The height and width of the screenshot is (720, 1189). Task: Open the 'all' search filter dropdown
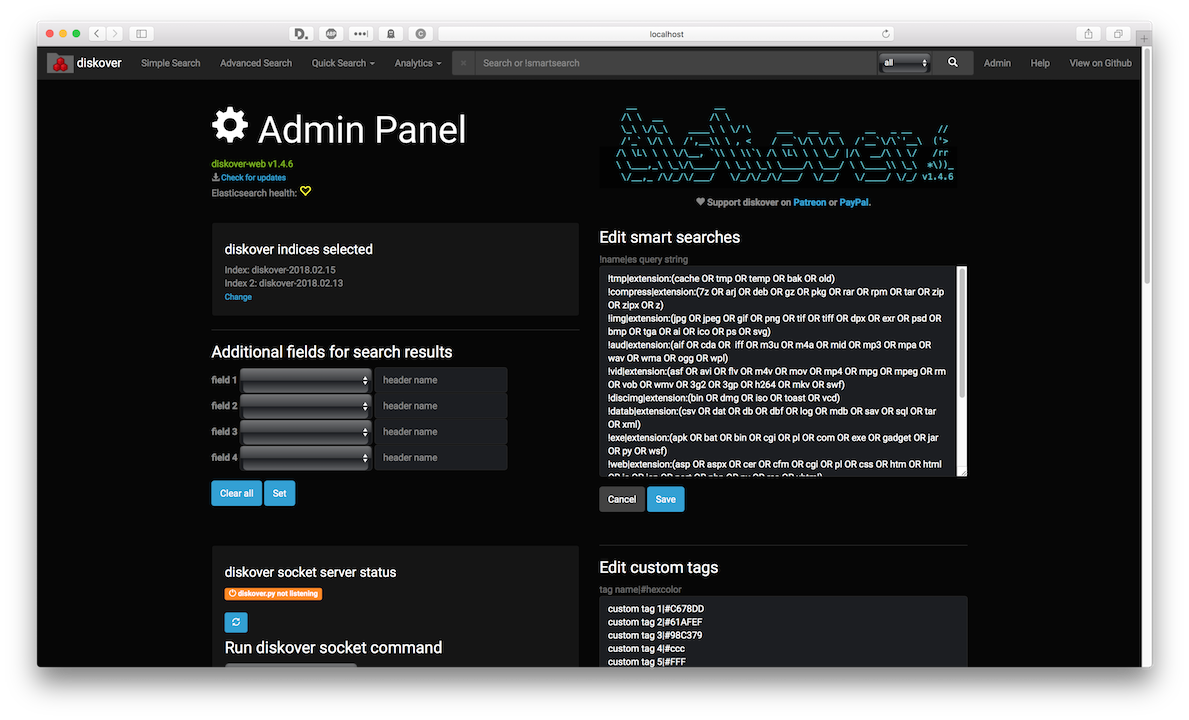[905, 63]
